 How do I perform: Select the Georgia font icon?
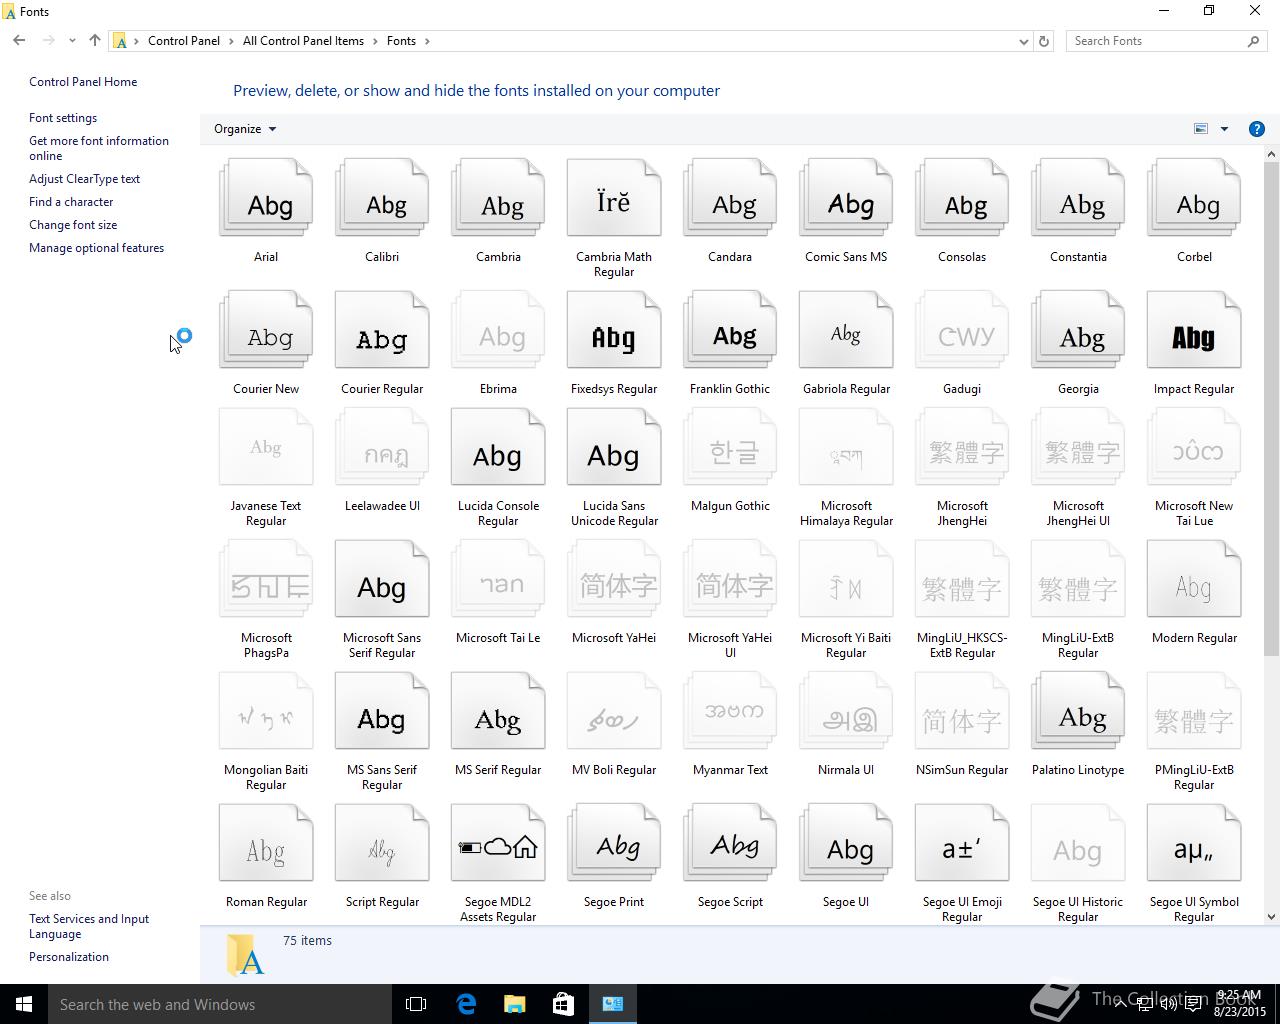coord(1078,330)
